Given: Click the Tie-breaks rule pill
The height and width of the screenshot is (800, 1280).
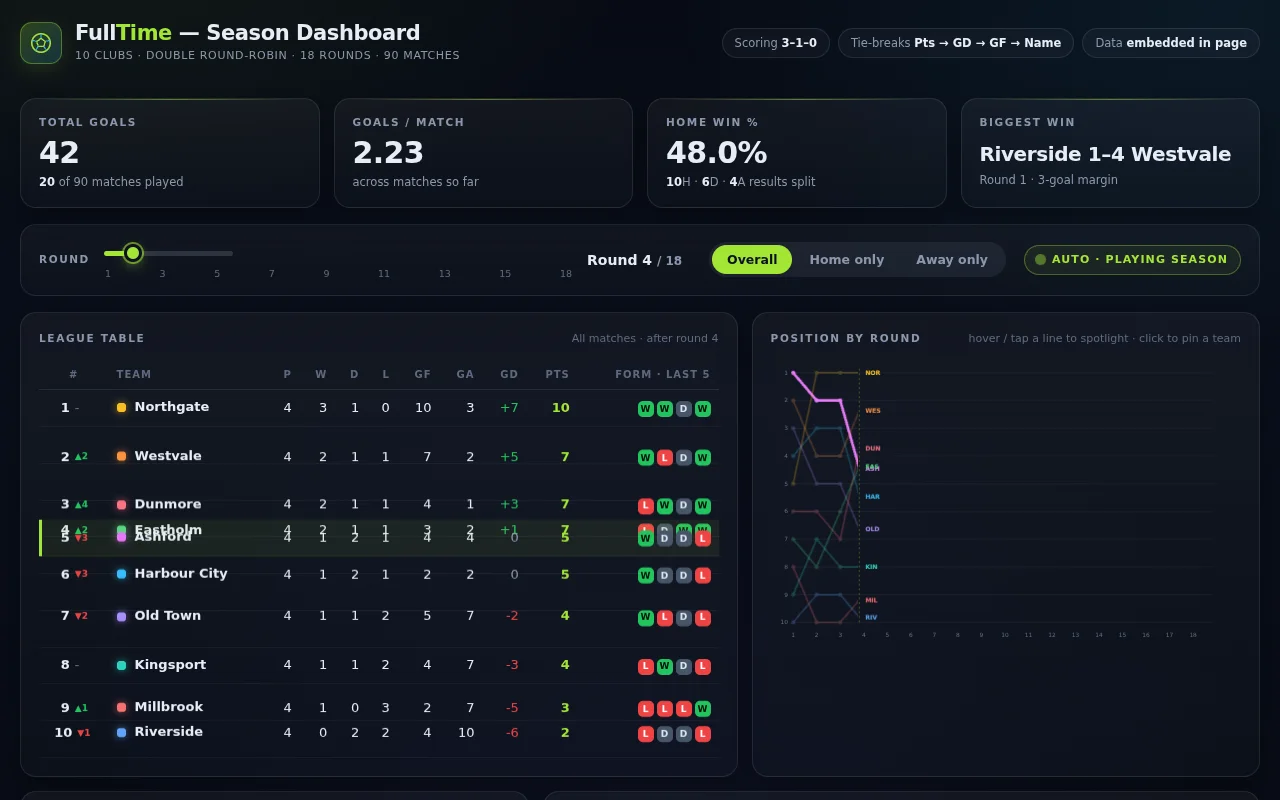Looking at the screenshot, I should [956, 43].
